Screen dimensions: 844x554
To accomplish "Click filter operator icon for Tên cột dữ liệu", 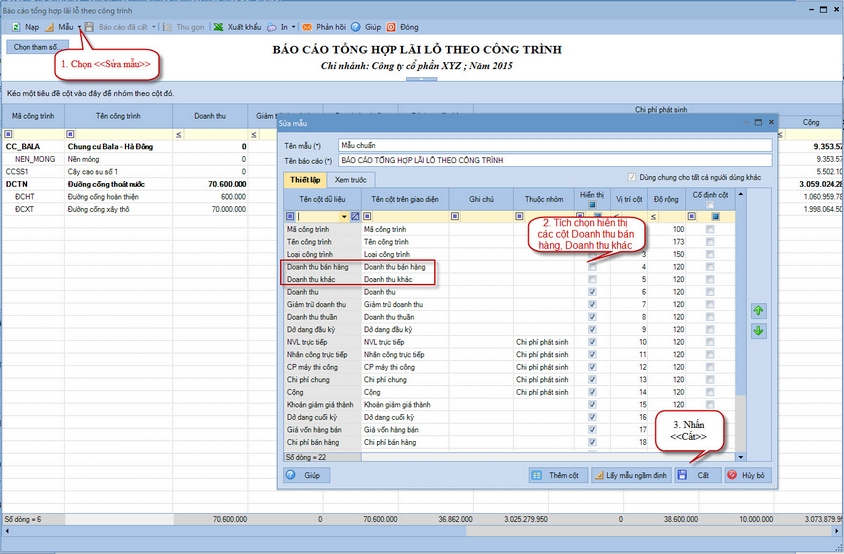I will click(x=290, y=216).
